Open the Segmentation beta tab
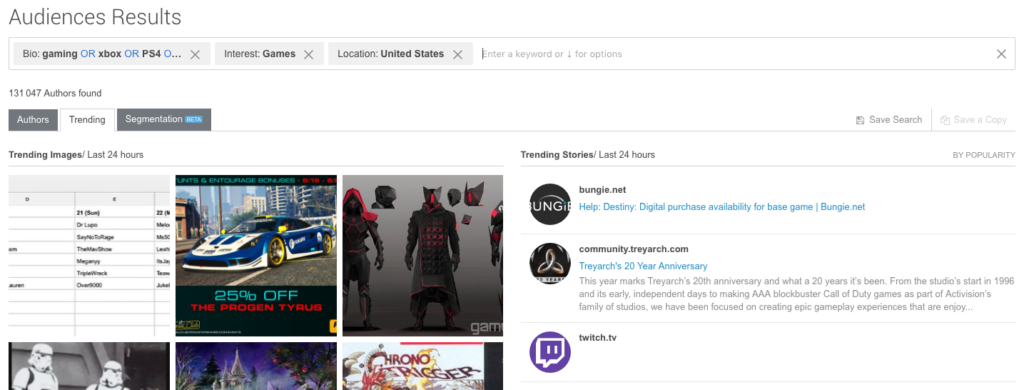 [x=164, y=120]
